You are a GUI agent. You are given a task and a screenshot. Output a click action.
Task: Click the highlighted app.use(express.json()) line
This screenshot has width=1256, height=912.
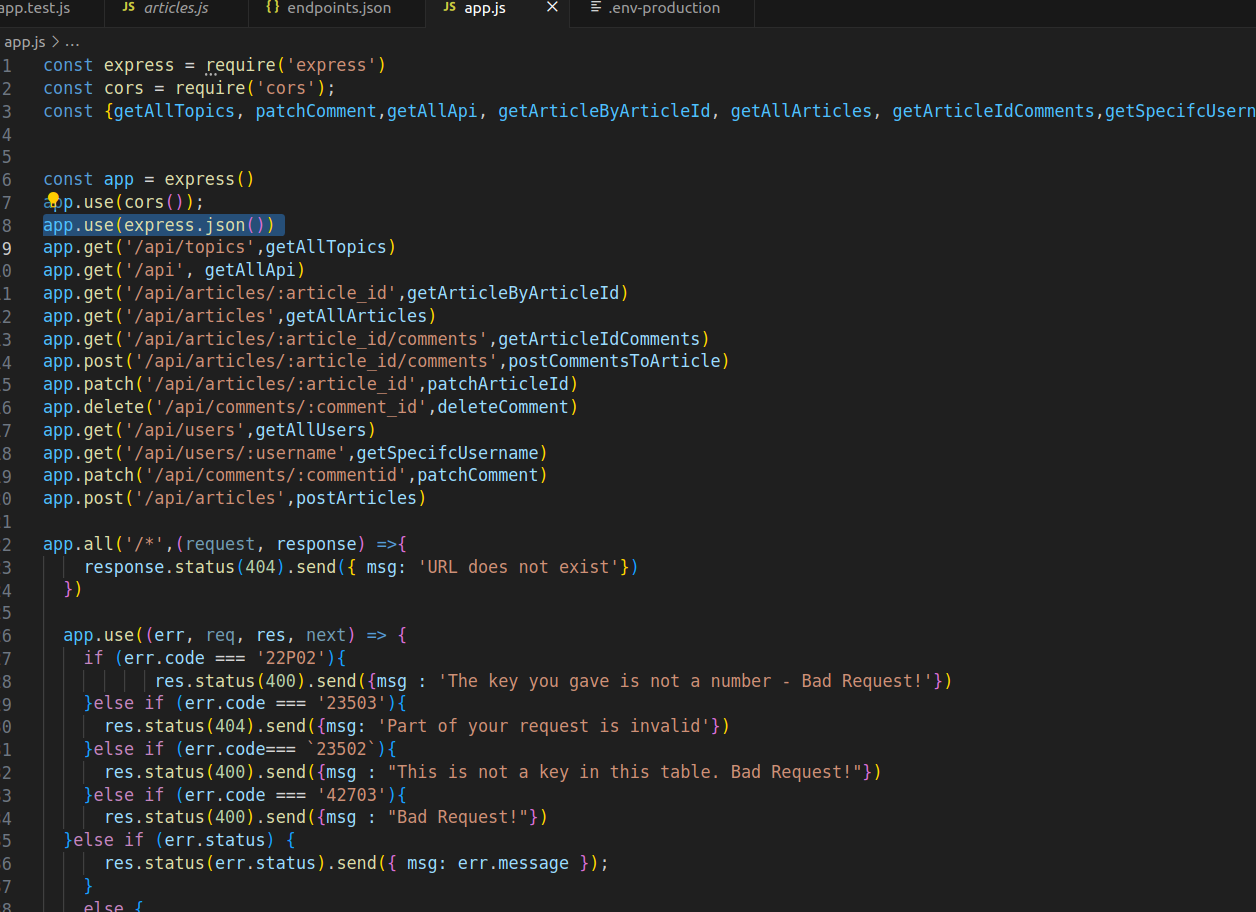(x=164, y=225)
